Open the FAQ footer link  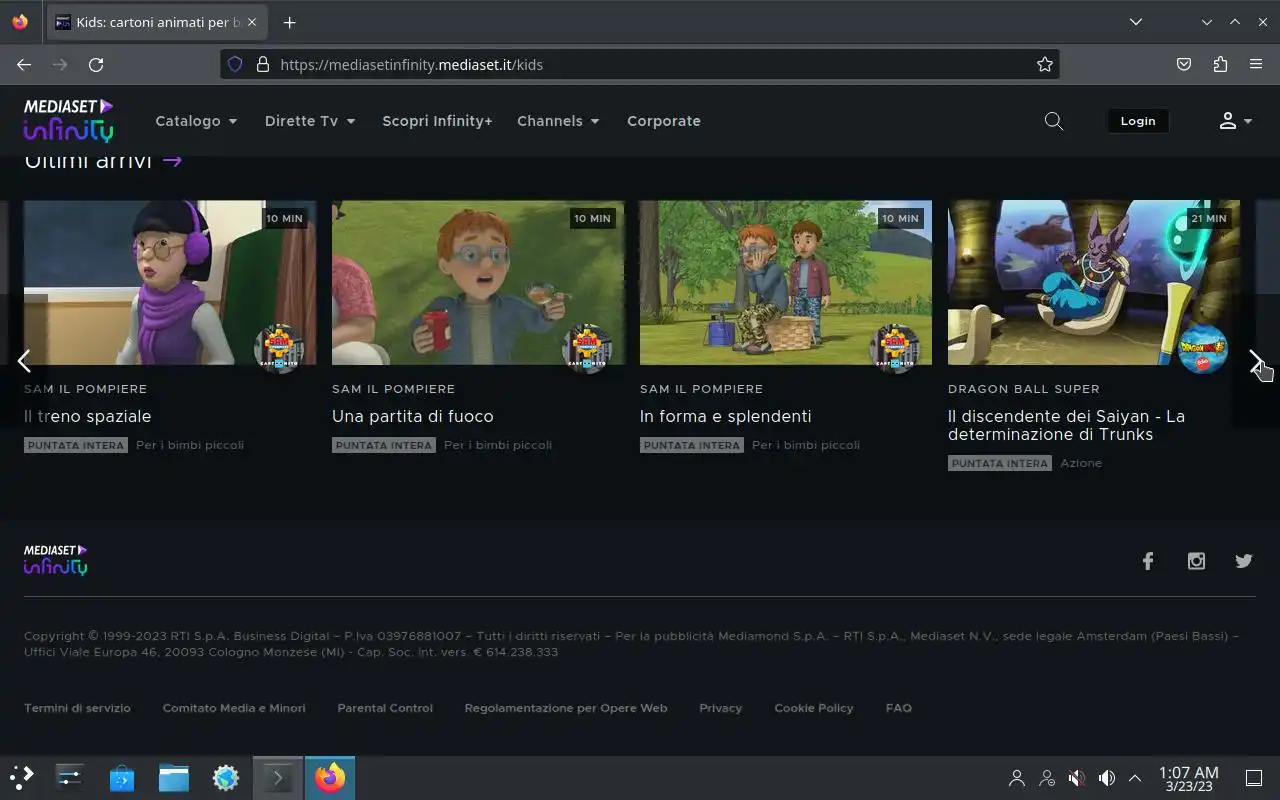coord(899,708)
